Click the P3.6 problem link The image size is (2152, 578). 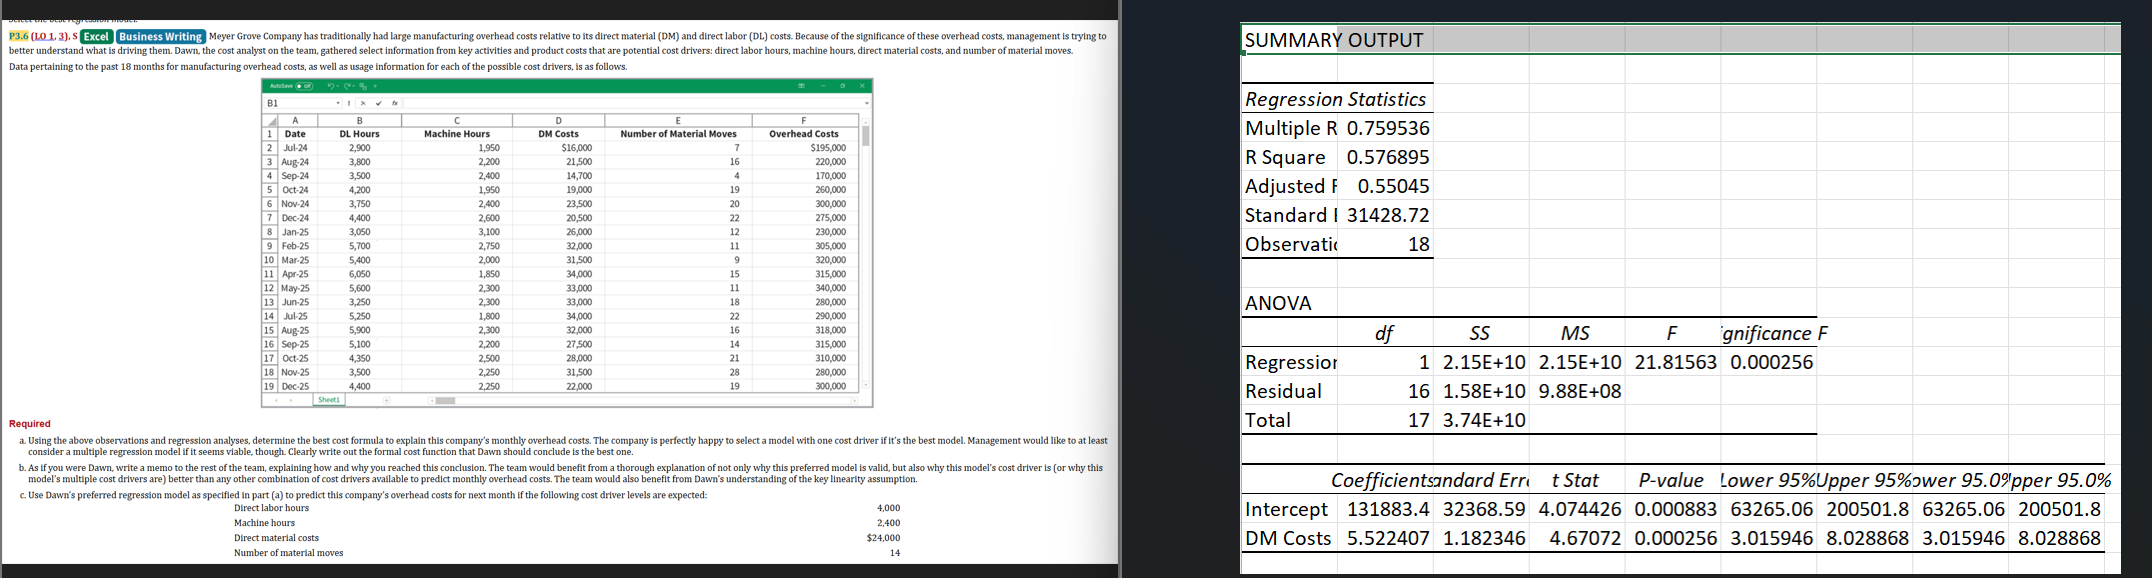[18, 36]
